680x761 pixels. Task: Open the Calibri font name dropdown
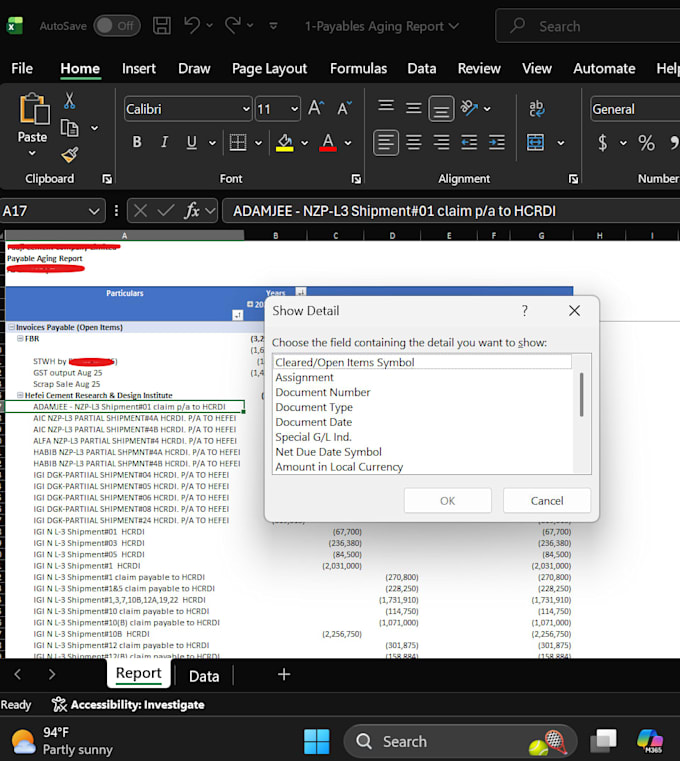click(x=246, y=109)
